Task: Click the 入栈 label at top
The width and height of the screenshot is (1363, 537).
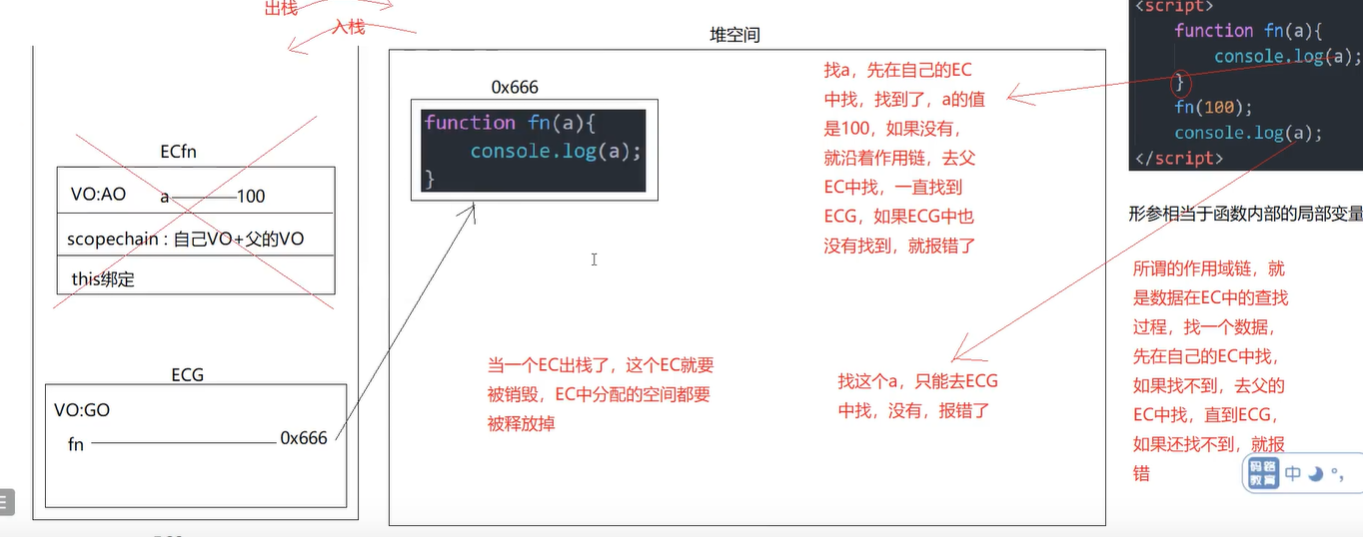Action: pyautogui.click(x=349, y=26)
